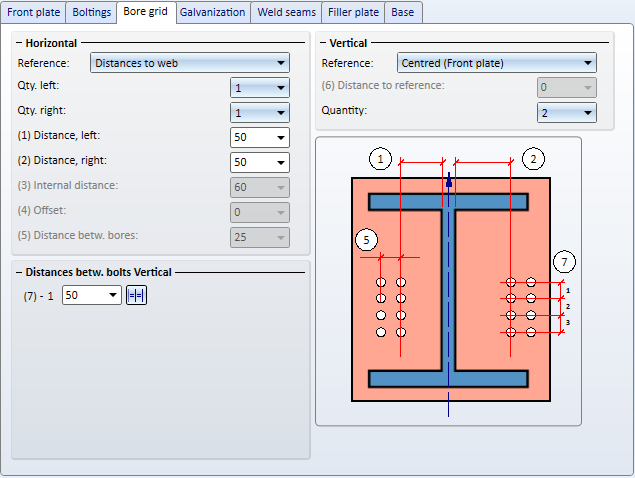635x478 pixels.
Task: Click circled number 1 in the diagram
Action: [x=379, y=158]
